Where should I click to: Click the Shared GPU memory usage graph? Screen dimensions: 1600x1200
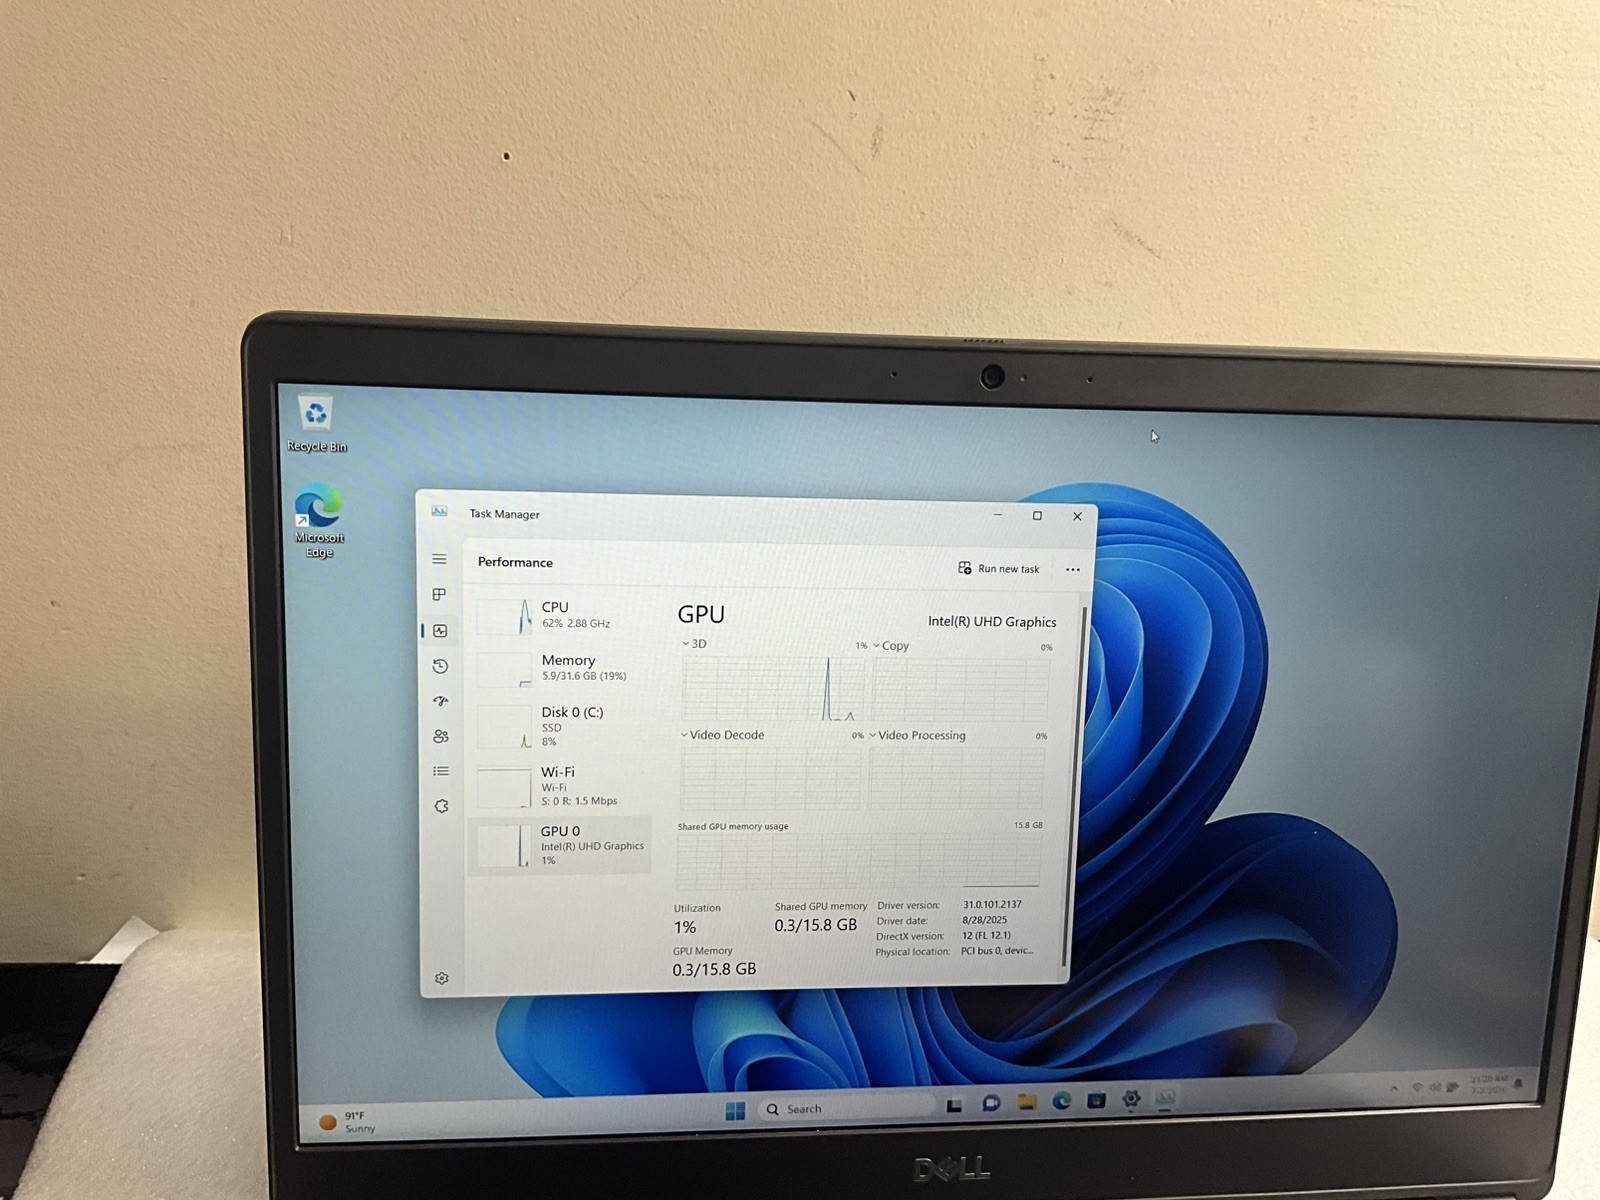(858, 861)
